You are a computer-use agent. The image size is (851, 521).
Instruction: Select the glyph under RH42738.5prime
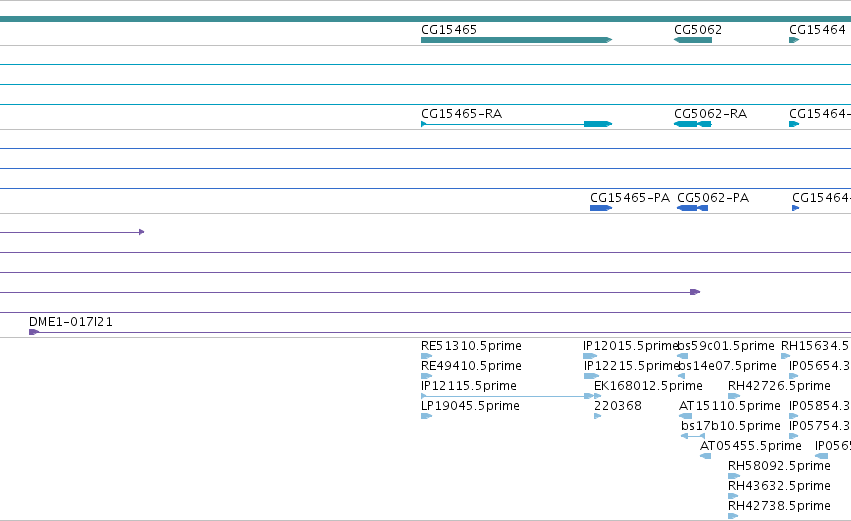pos(733,516)
